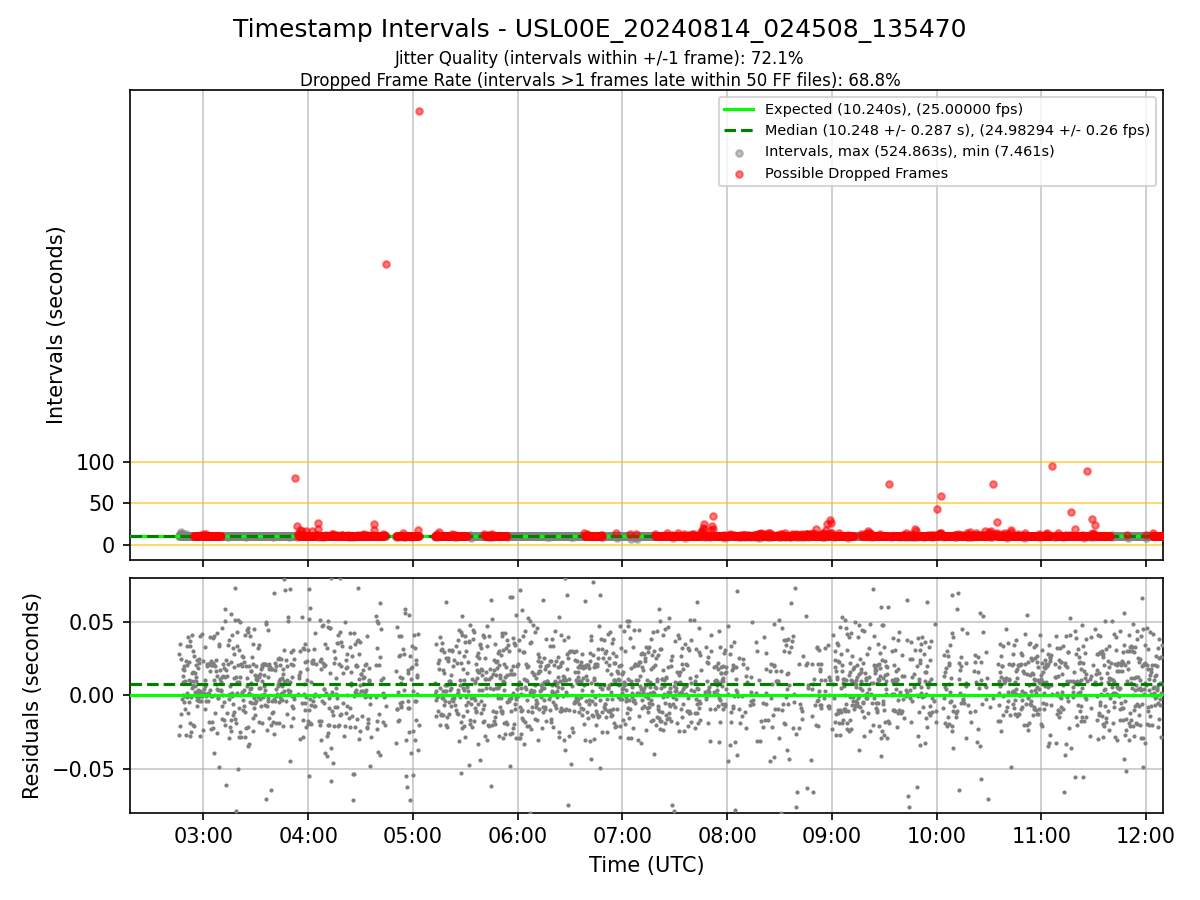The image size is (1200, 900).
Task: Click the plot title 'Timestamp Intervals - USL00E_20240814_024508_135470'
Action: point(599,29)
